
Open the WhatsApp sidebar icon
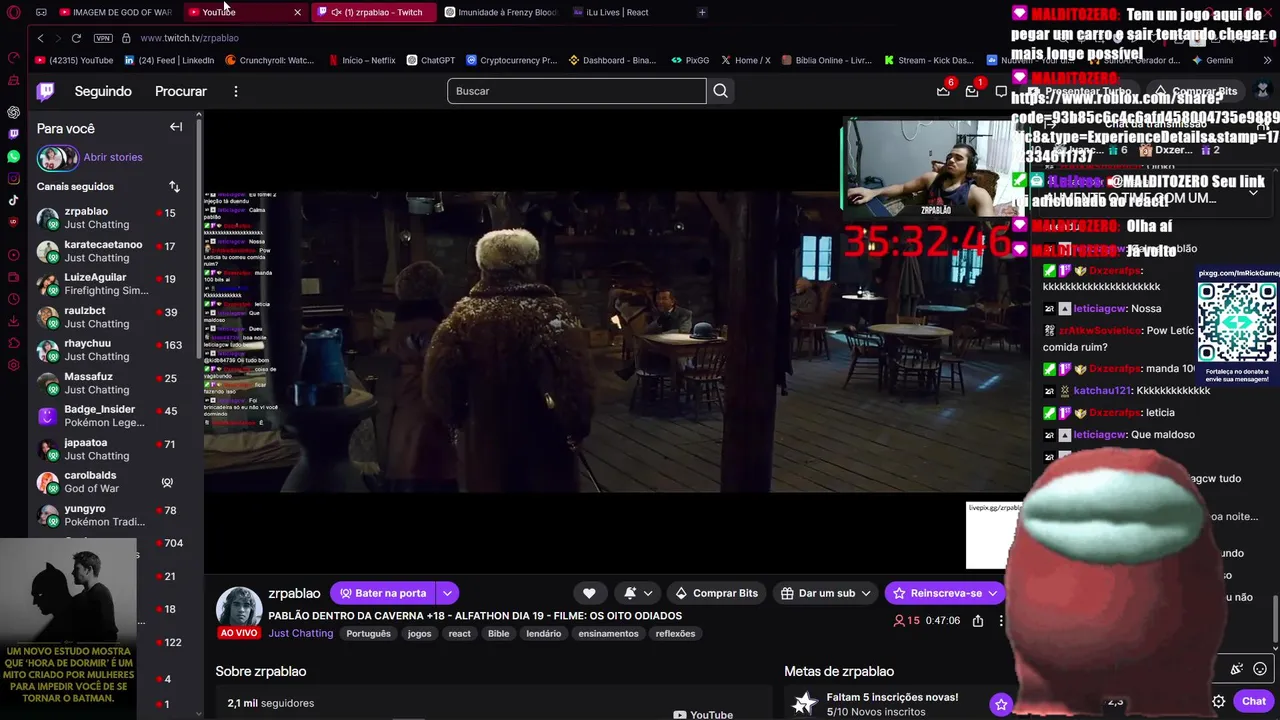click(14, 156)
